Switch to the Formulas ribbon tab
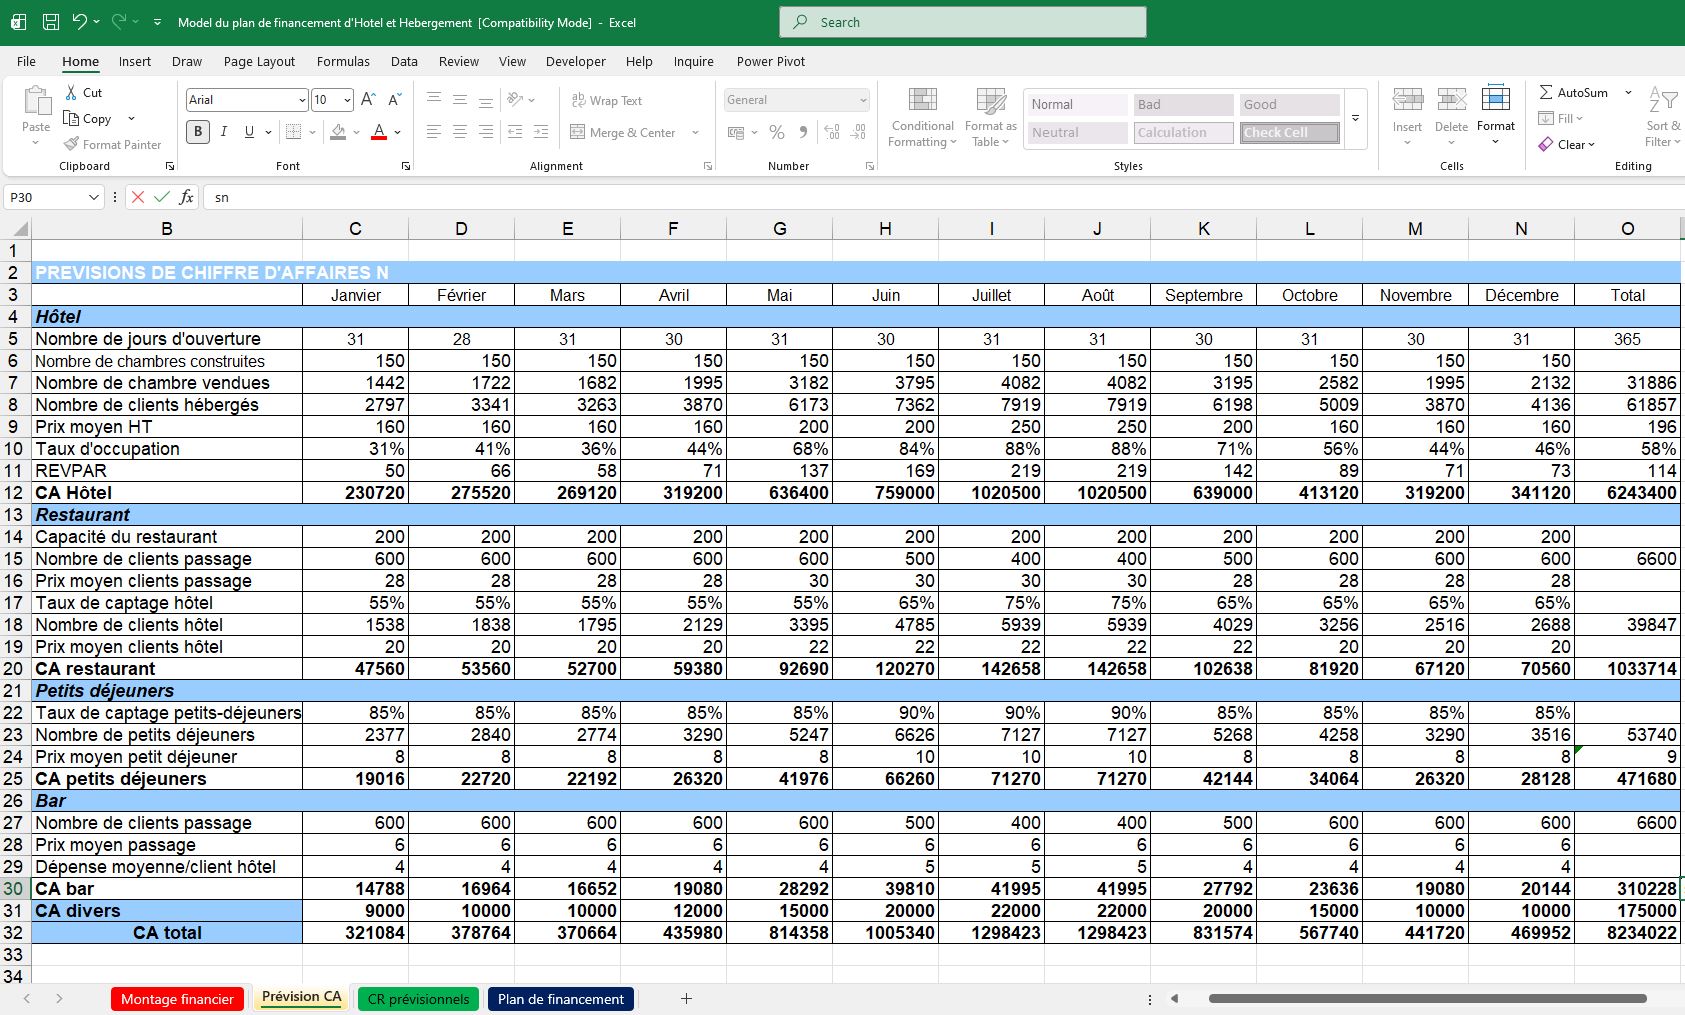Image resolution: width=1685 pixels, height=1015 pixels. 343,61
